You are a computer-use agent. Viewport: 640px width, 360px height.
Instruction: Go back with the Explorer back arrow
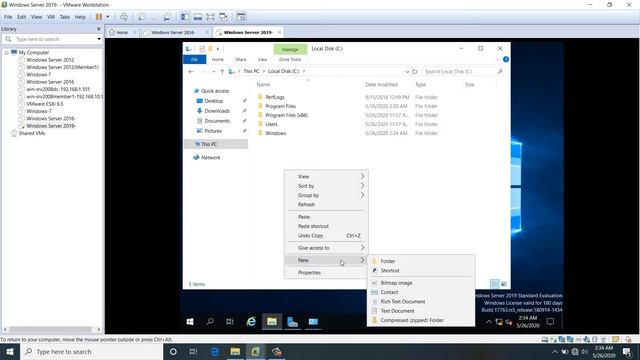click(191, 71)
